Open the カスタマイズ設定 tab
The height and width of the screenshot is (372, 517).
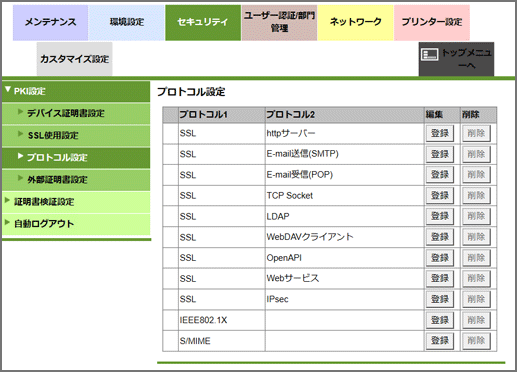click(75, 59)
